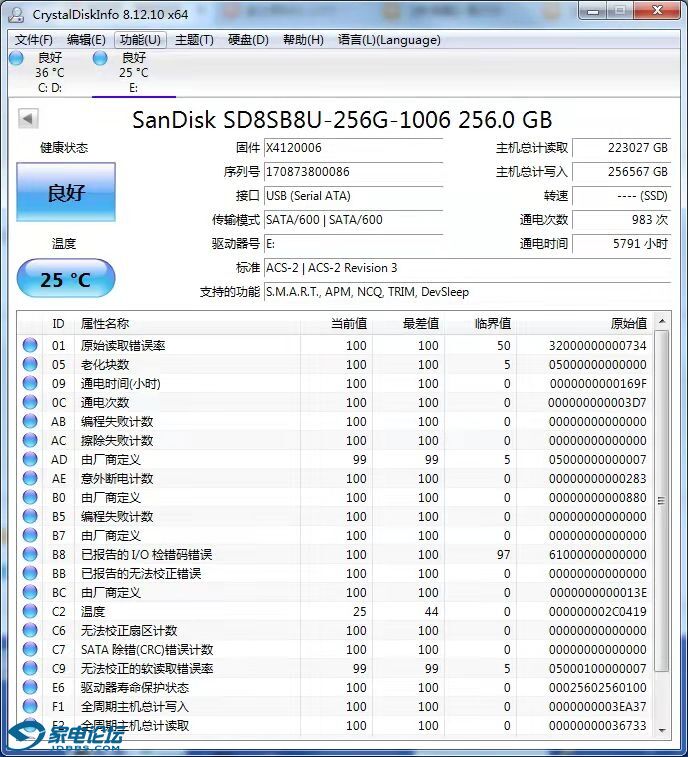Click status orb for 01 原始读取错误率
Viewport: 688px width, 757px height.
pos(30,345)
